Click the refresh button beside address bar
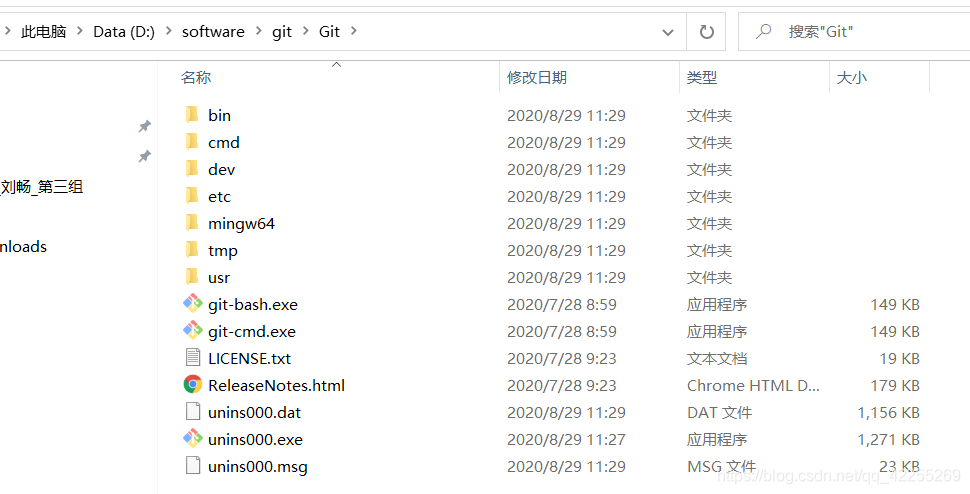Viewport: 970px width, 494px height. pos(706,32)
